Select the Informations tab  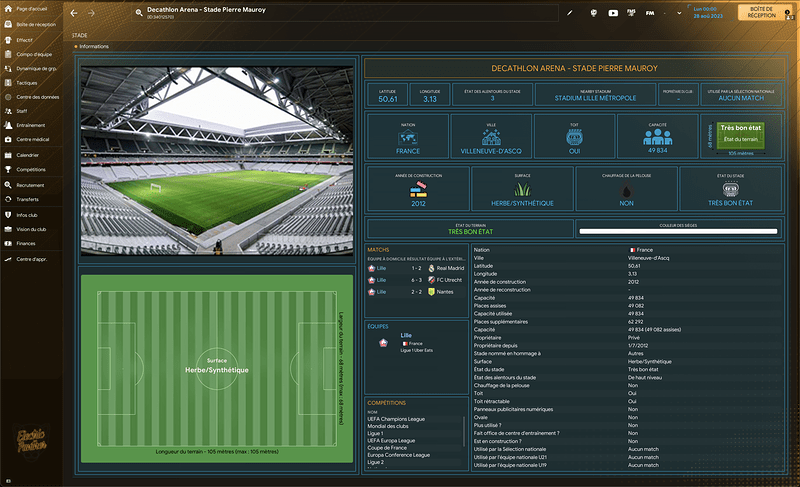[x=94, y=46]
